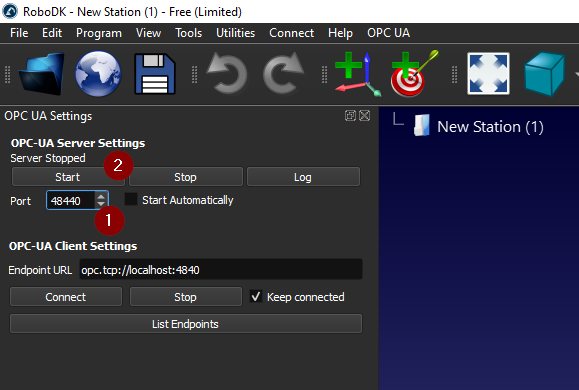The image size is (579, 390).
Task: Add a reference frame
Action: 357,74
